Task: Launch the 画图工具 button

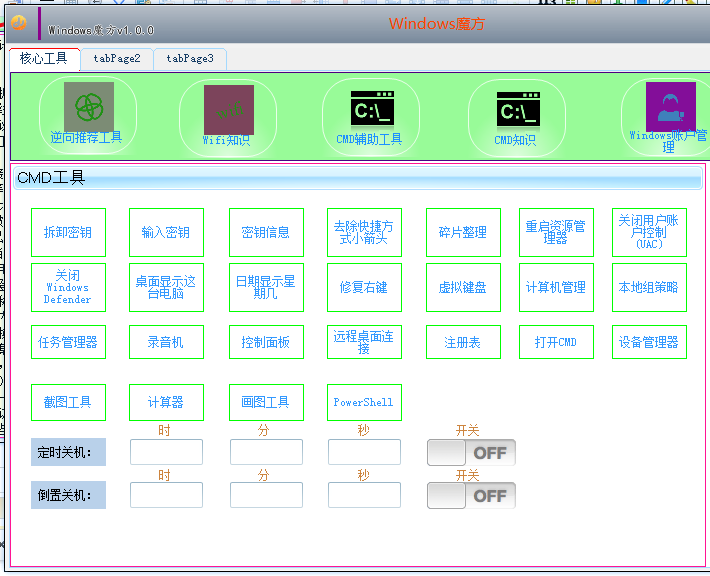Action: [266, 402]
